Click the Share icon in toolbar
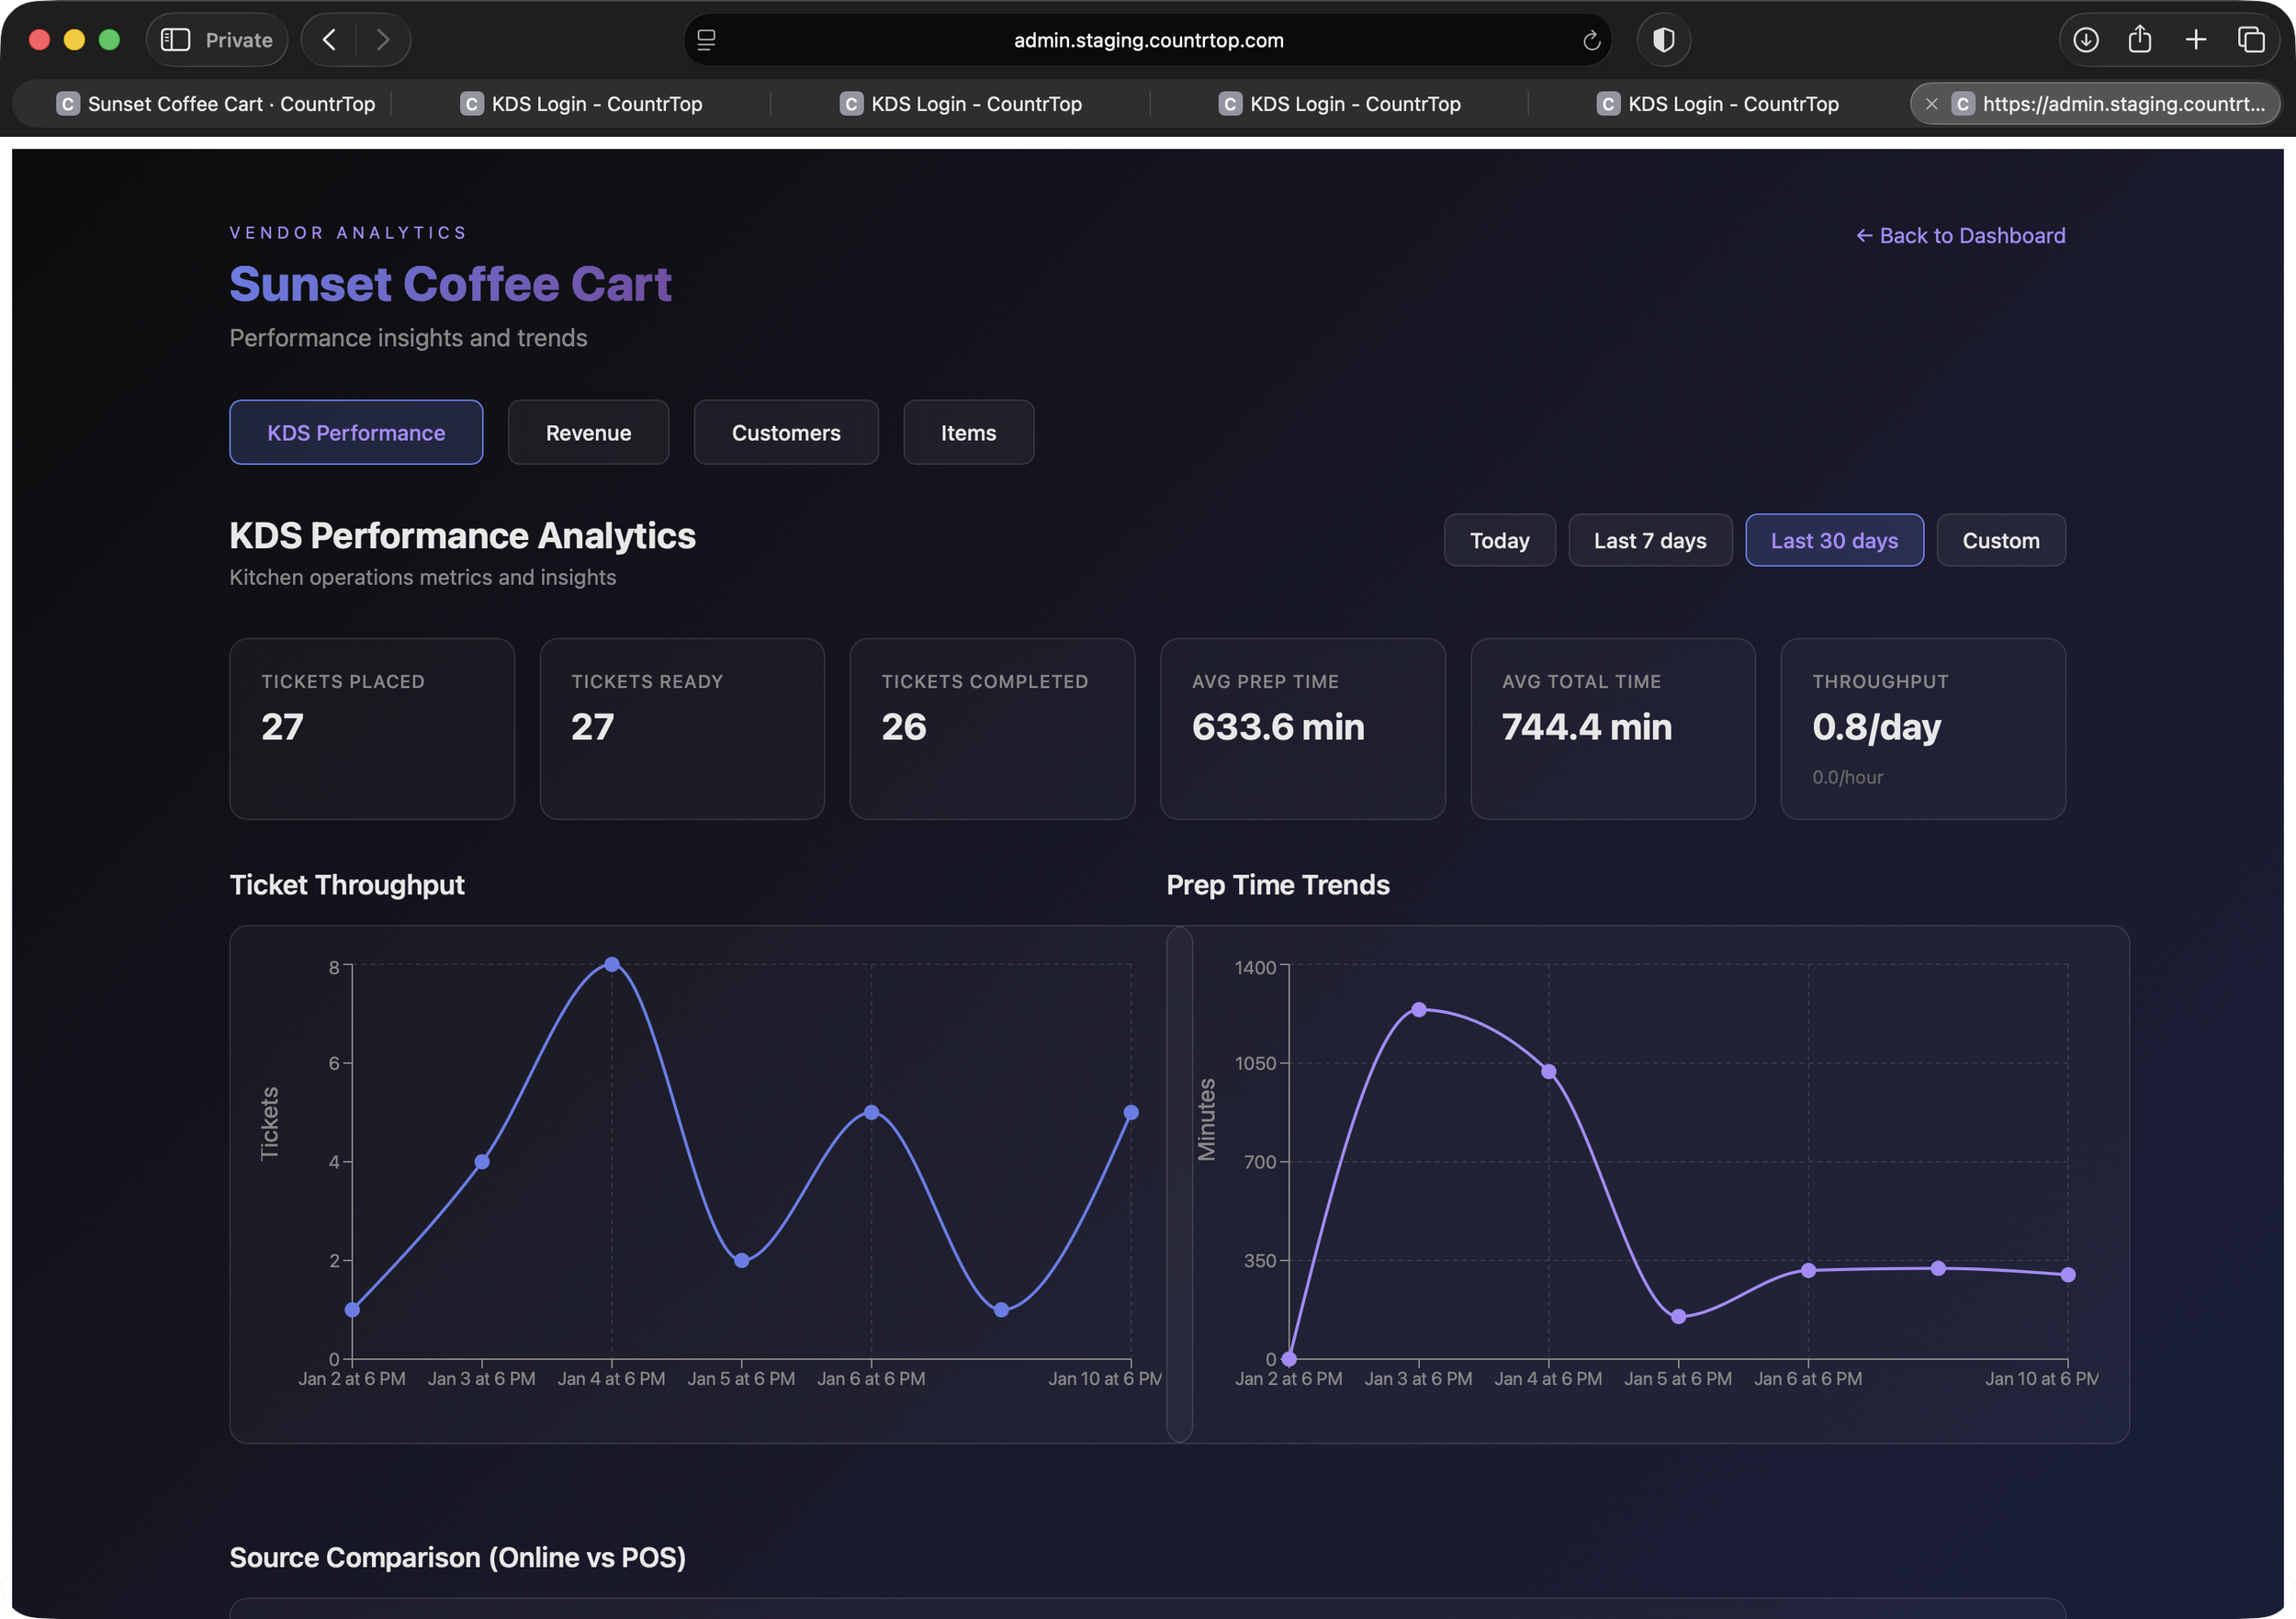This screenshot has width=2296, height=1619. [x=2140, y=40]
